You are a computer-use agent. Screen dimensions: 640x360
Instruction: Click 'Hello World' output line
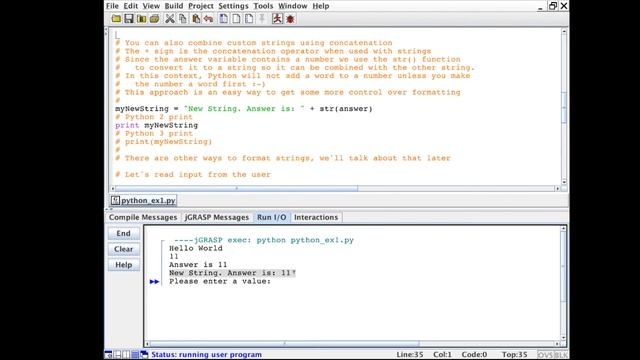pos(196,249)
